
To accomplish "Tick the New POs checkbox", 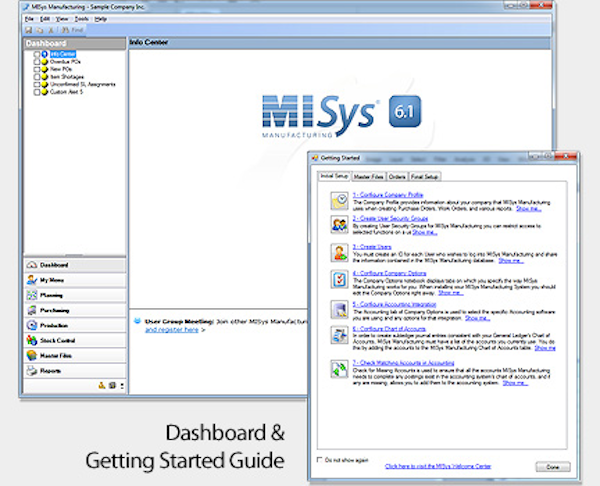I will coord(37,69).
